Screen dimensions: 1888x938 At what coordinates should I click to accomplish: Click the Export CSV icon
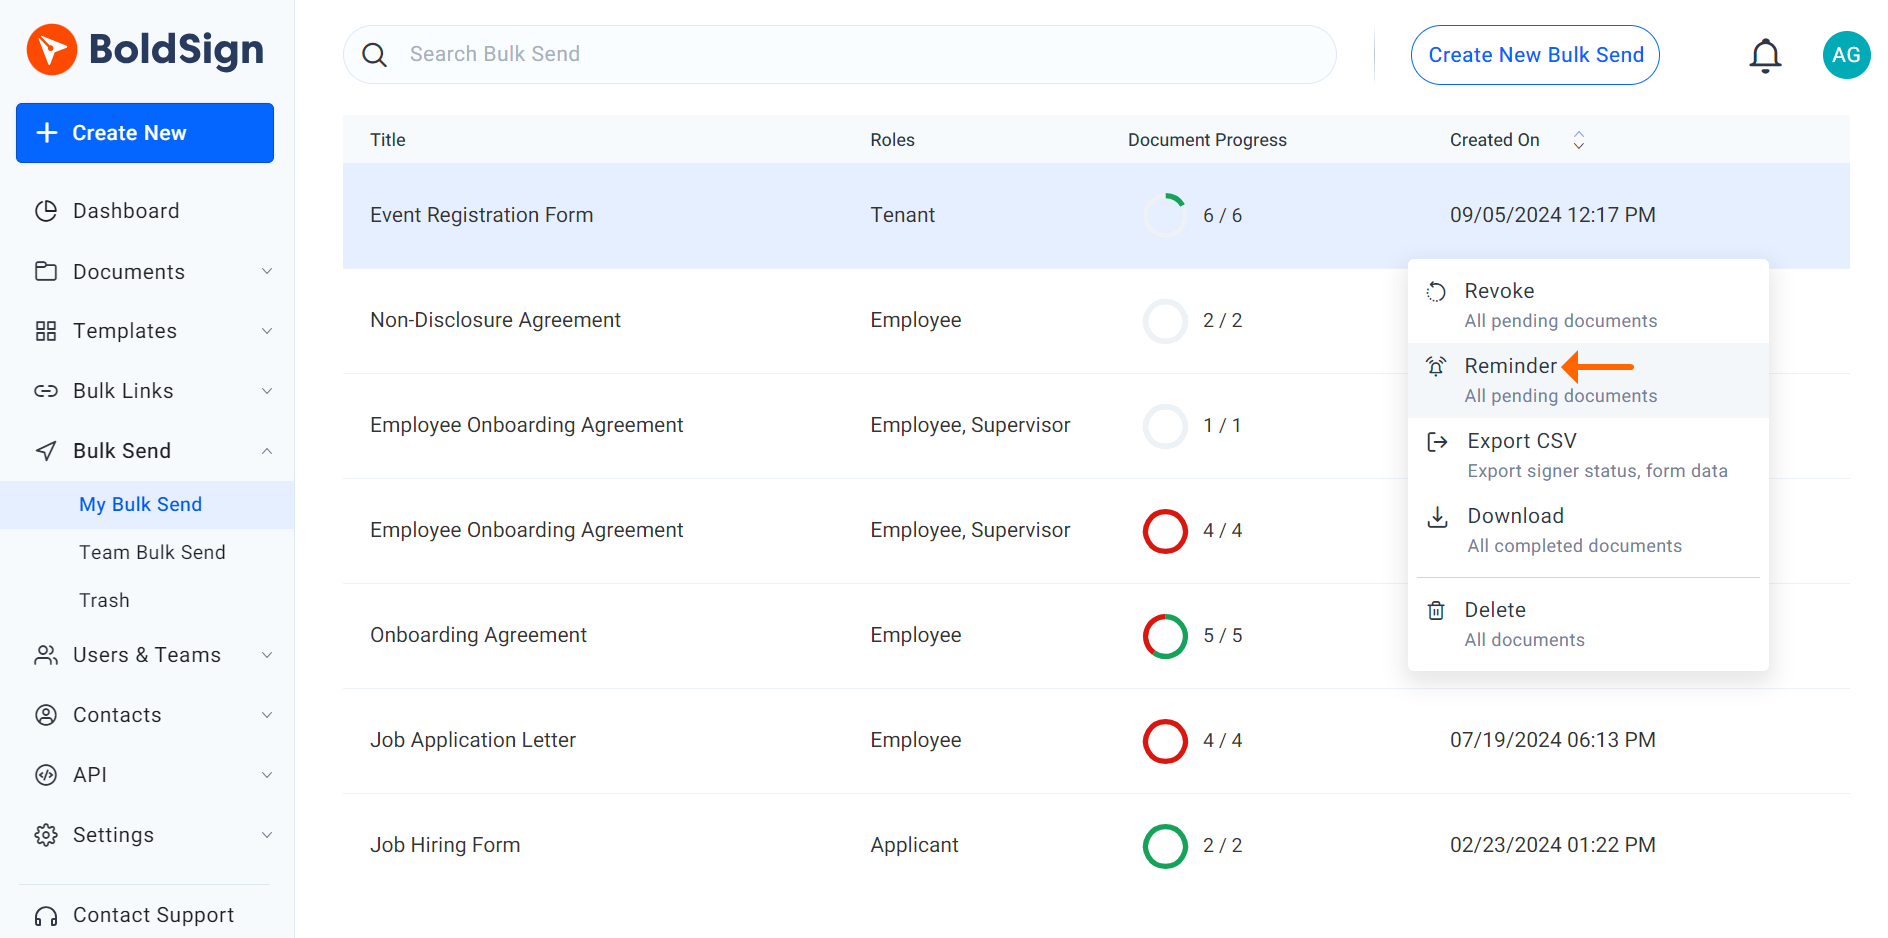click(1437, 442)
